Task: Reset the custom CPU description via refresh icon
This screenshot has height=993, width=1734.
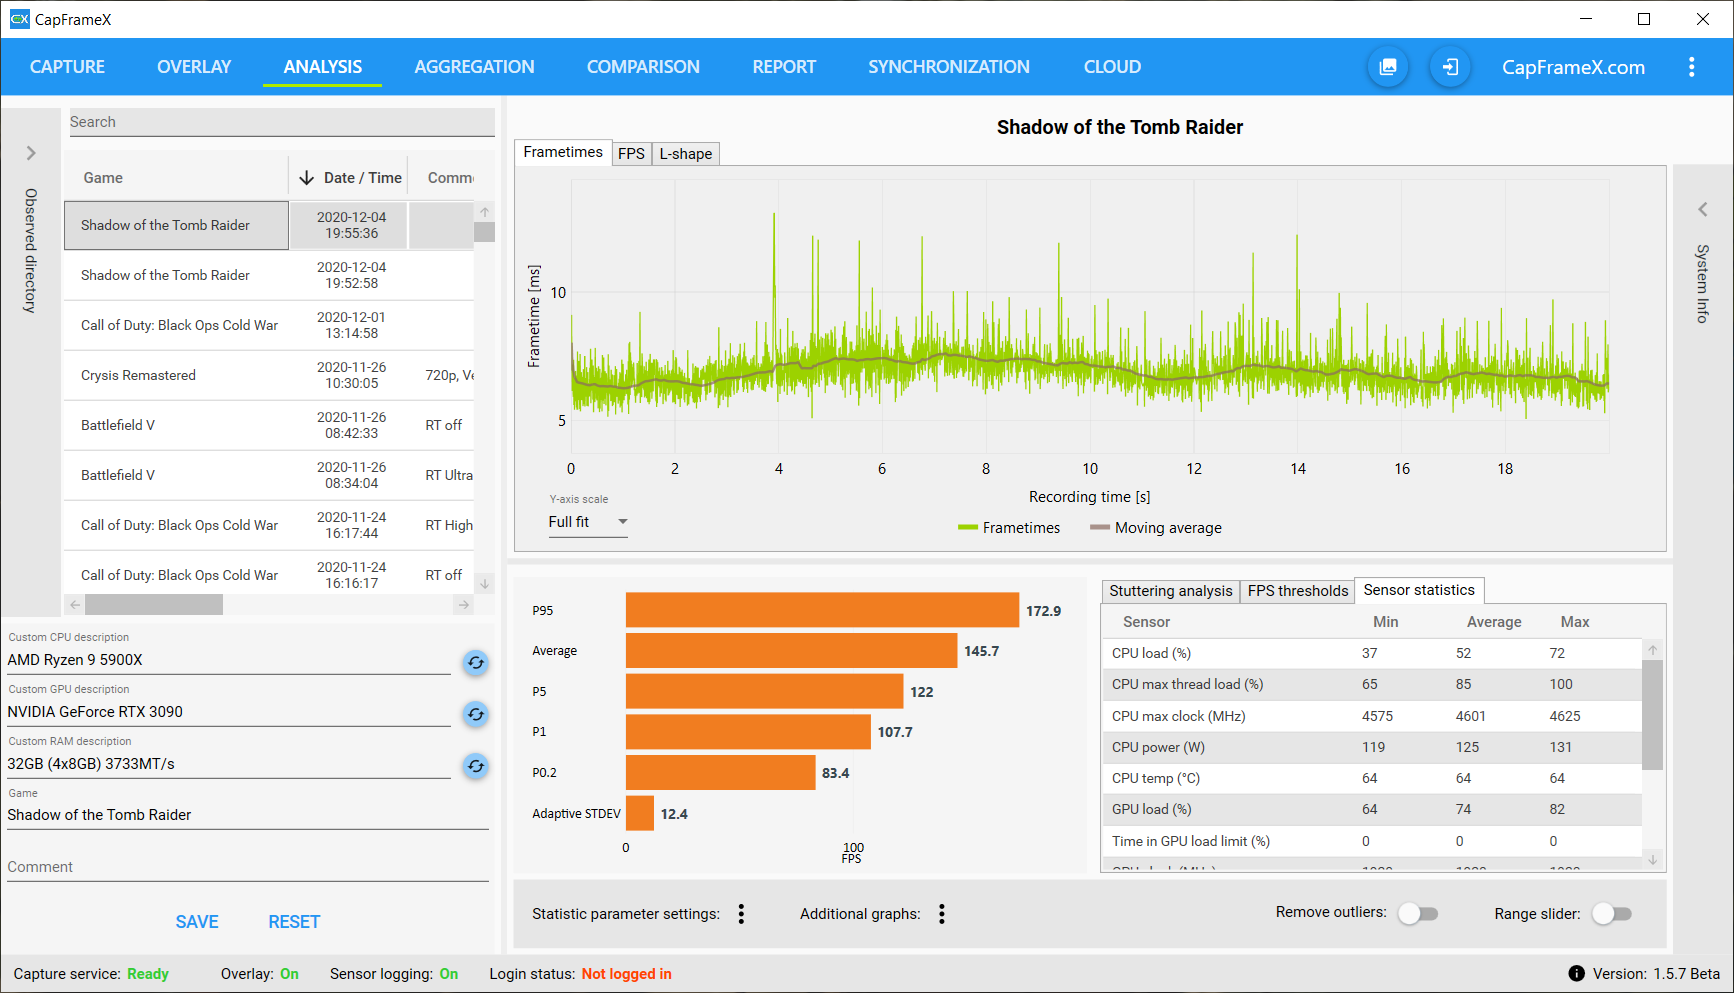Action: coord(476,662)
